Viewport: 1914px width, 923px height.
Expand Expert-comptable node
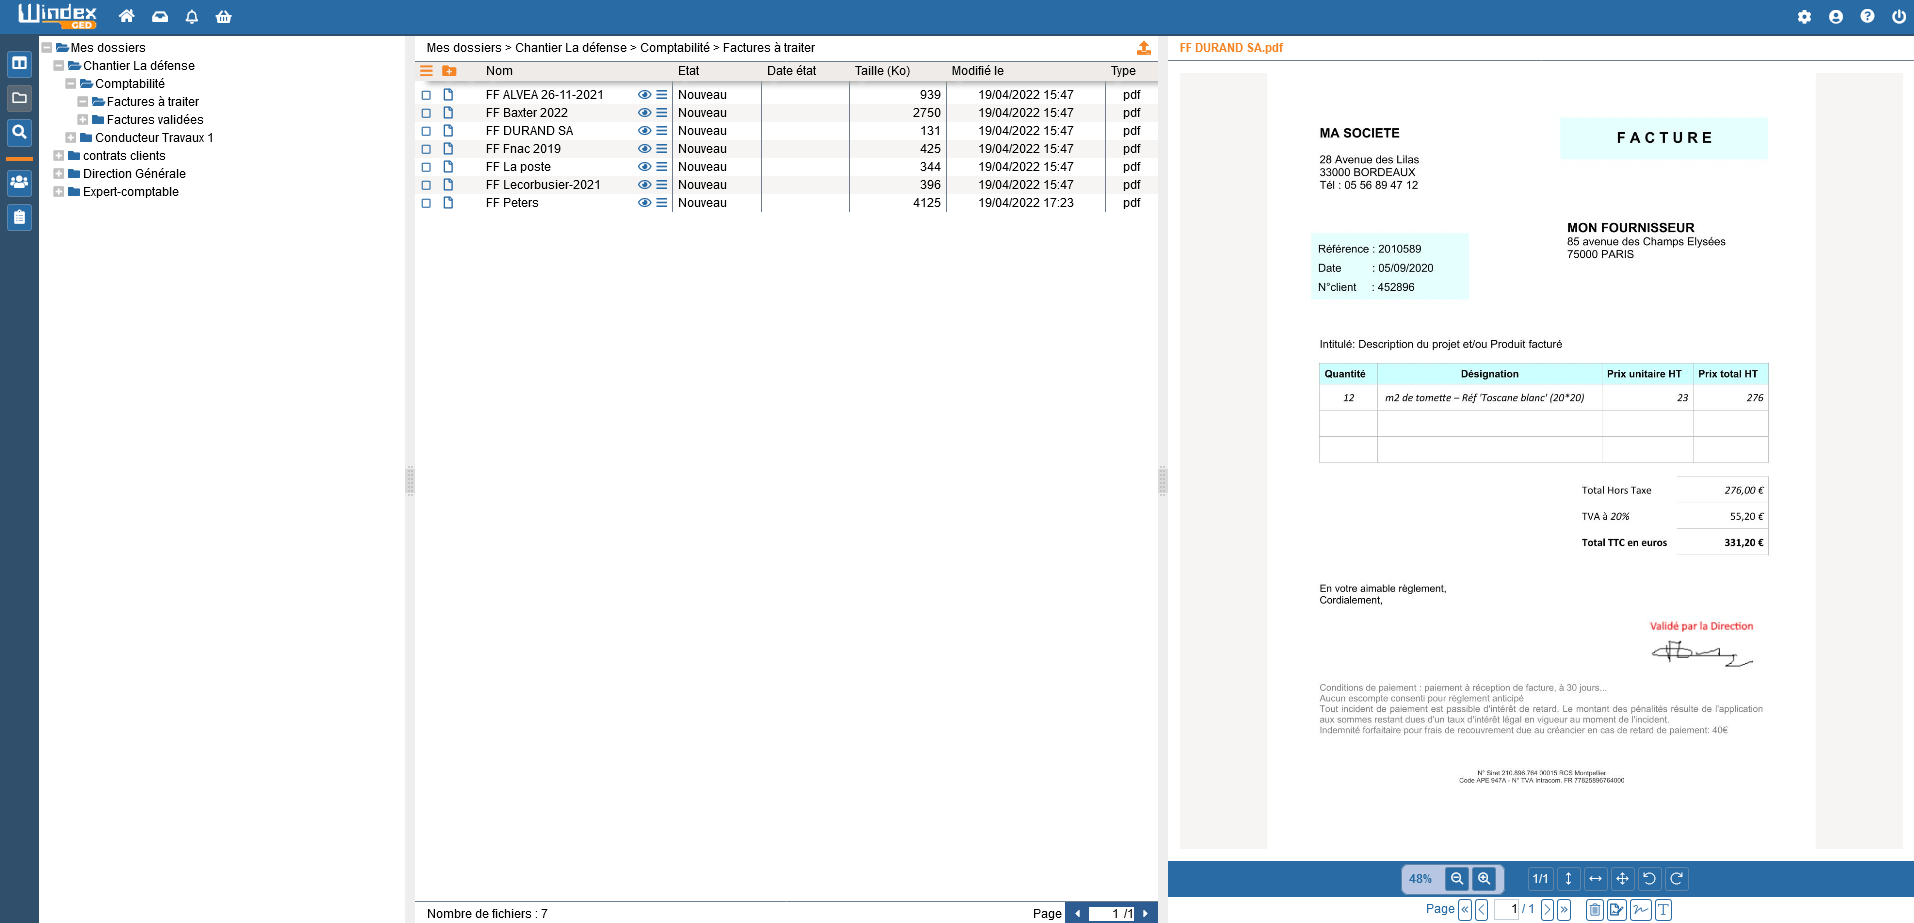coord(58,192)
